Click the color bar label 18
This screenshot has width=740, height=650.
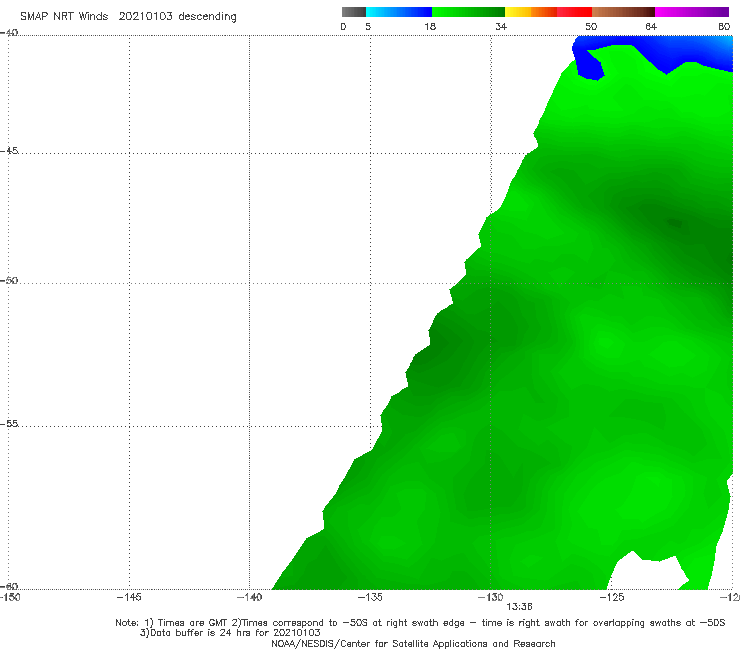(430, 26)
